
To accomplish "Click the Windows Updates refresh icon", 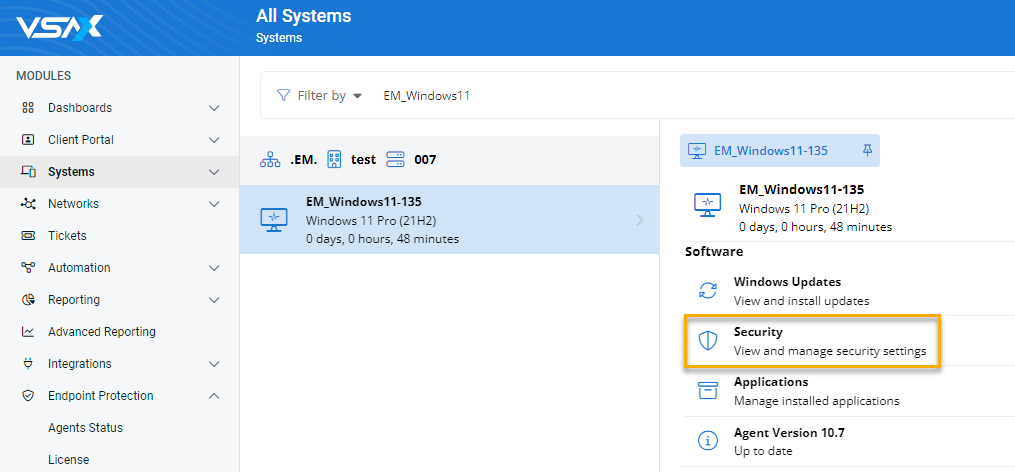I will pyautogui.click(x=708, y=291).
